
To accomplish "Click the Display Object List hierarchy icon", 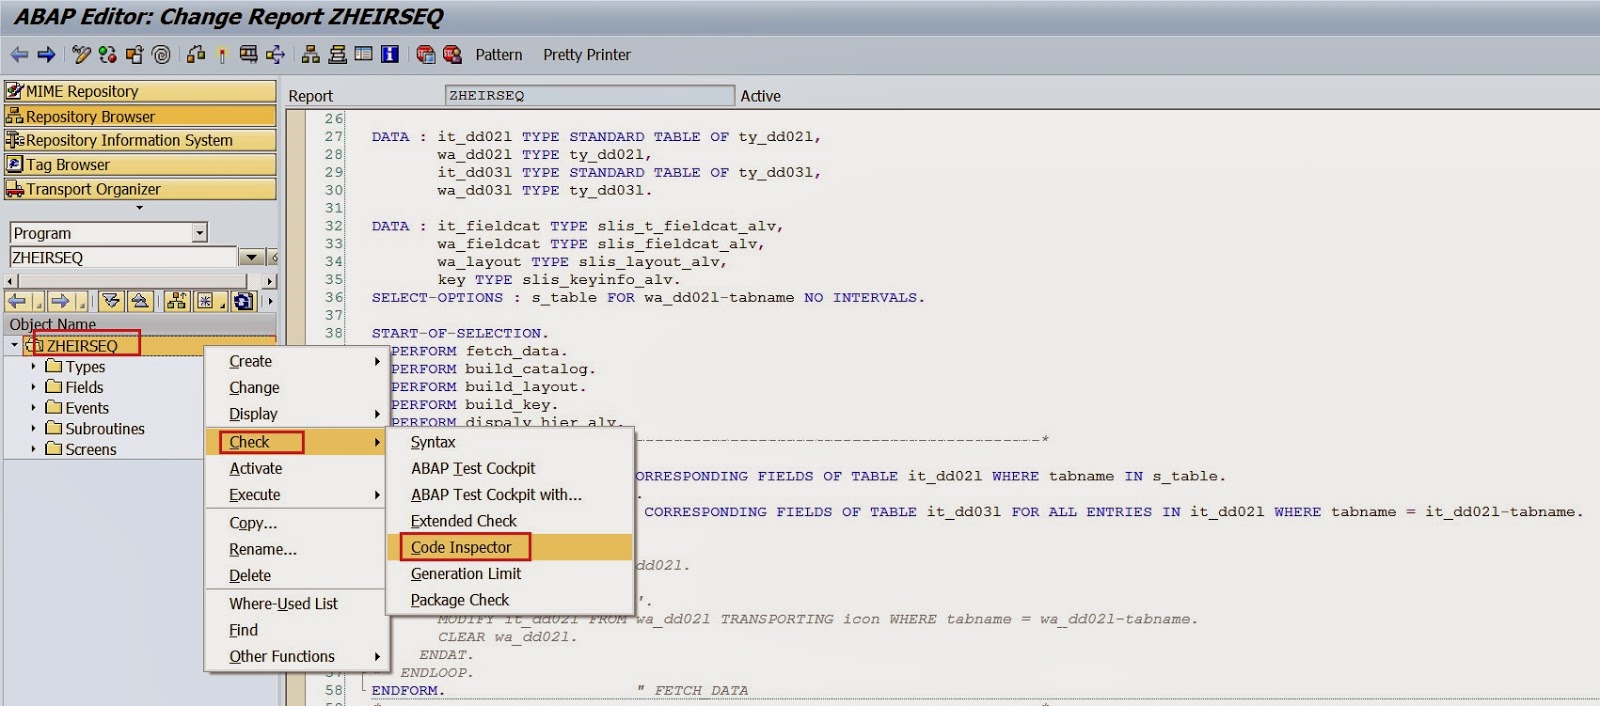I will 311,55.
